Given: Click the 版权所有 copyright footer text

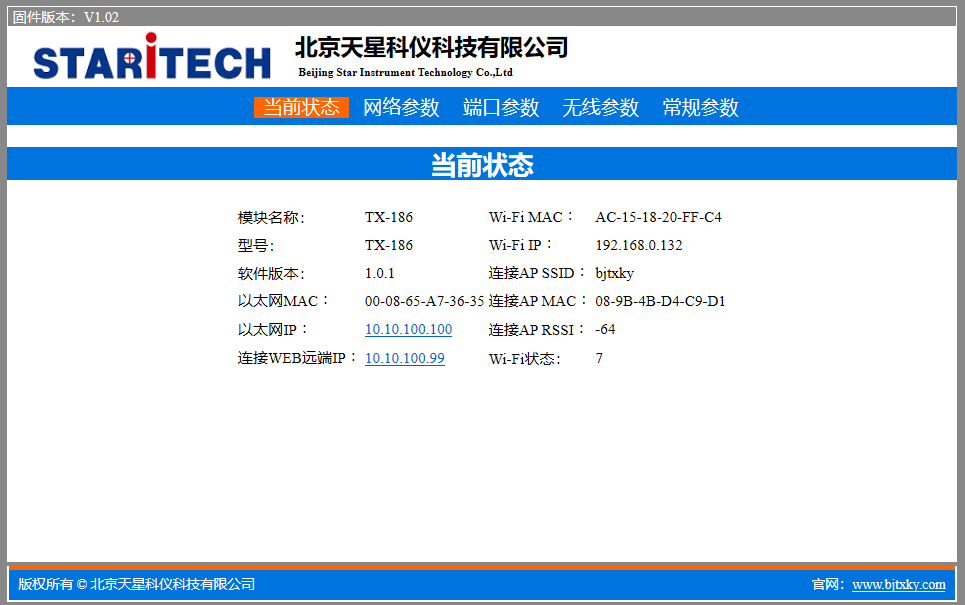Looking at the screenshot, I should coord(137,584).
